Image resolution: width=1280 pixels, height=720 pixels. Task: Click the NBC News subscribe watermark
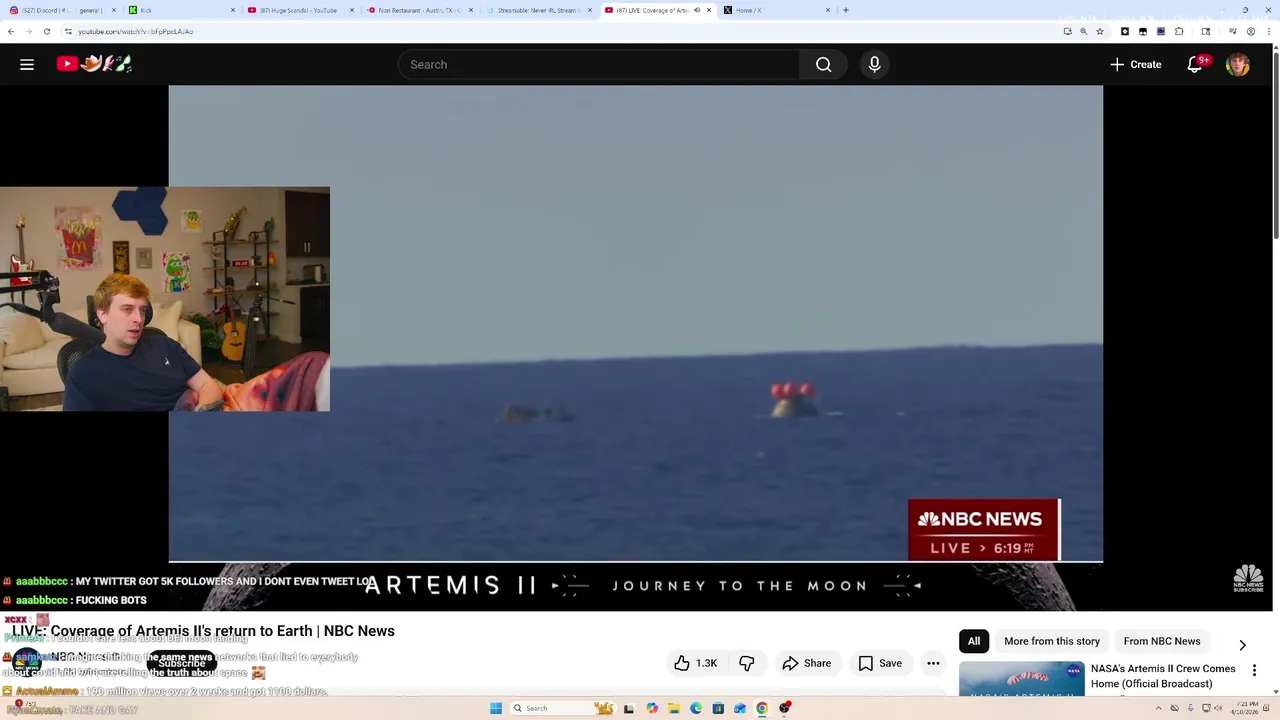[1248, 578]
